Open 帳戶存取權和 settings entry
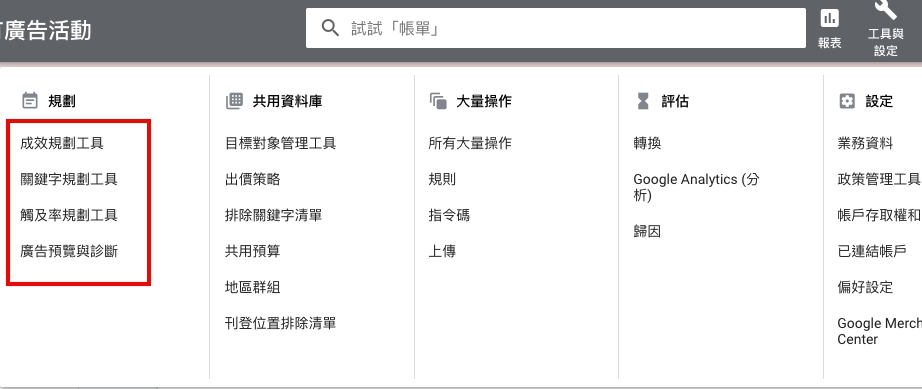Viewport: 922px width, 389px height. tap(879, 215)
